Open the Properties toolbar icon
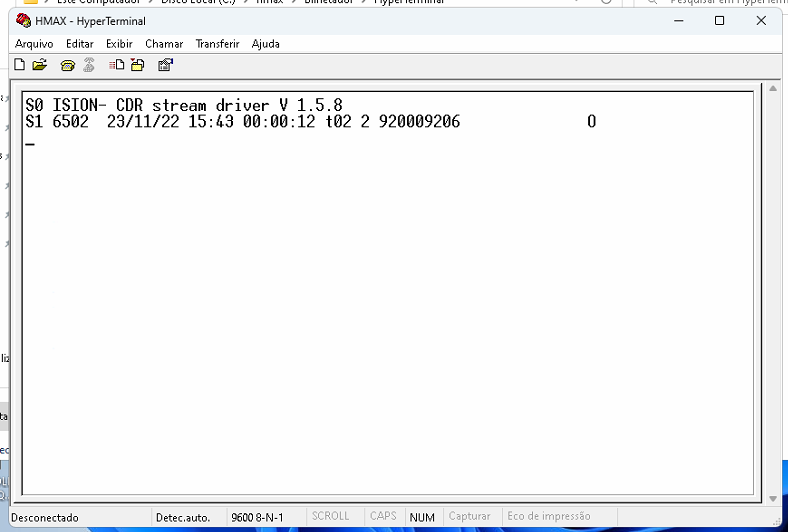The width and height of the screenshot is (788, 532). point(165,65)
